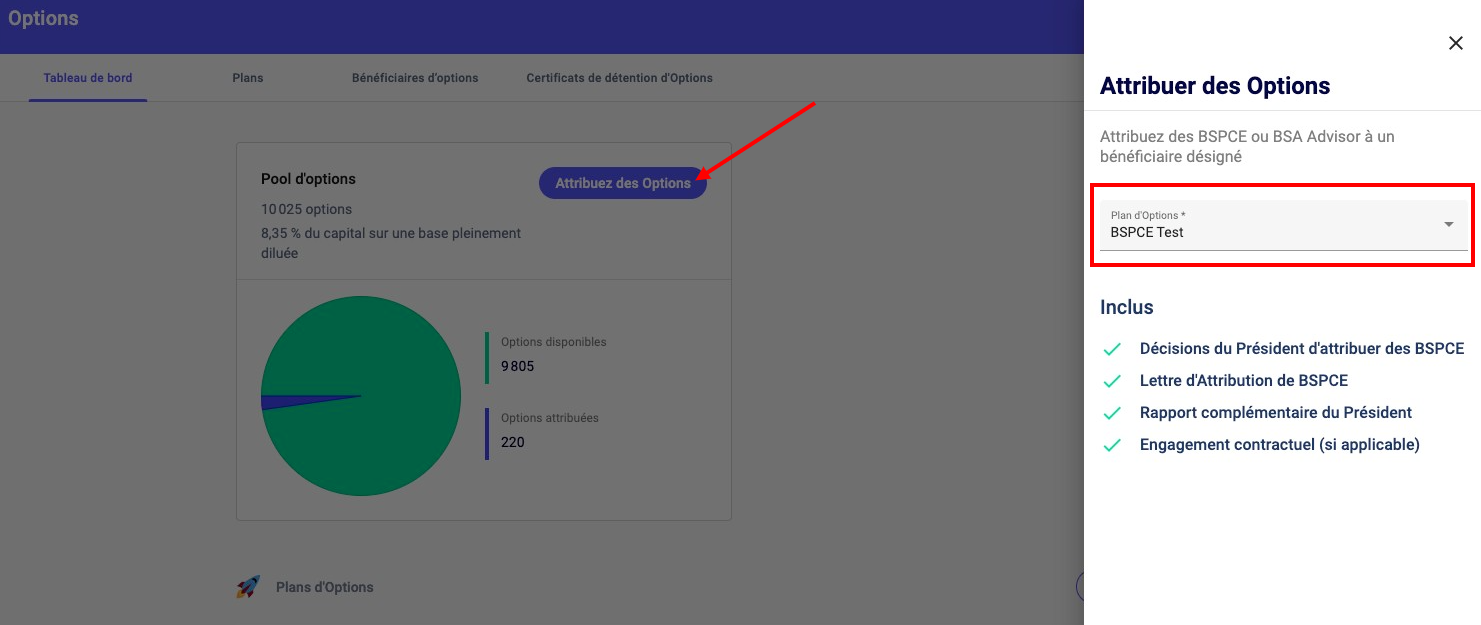Click the checkmark beside Engagement contractuel
The image size is (1481, 625).
[x=1111, y=445]
